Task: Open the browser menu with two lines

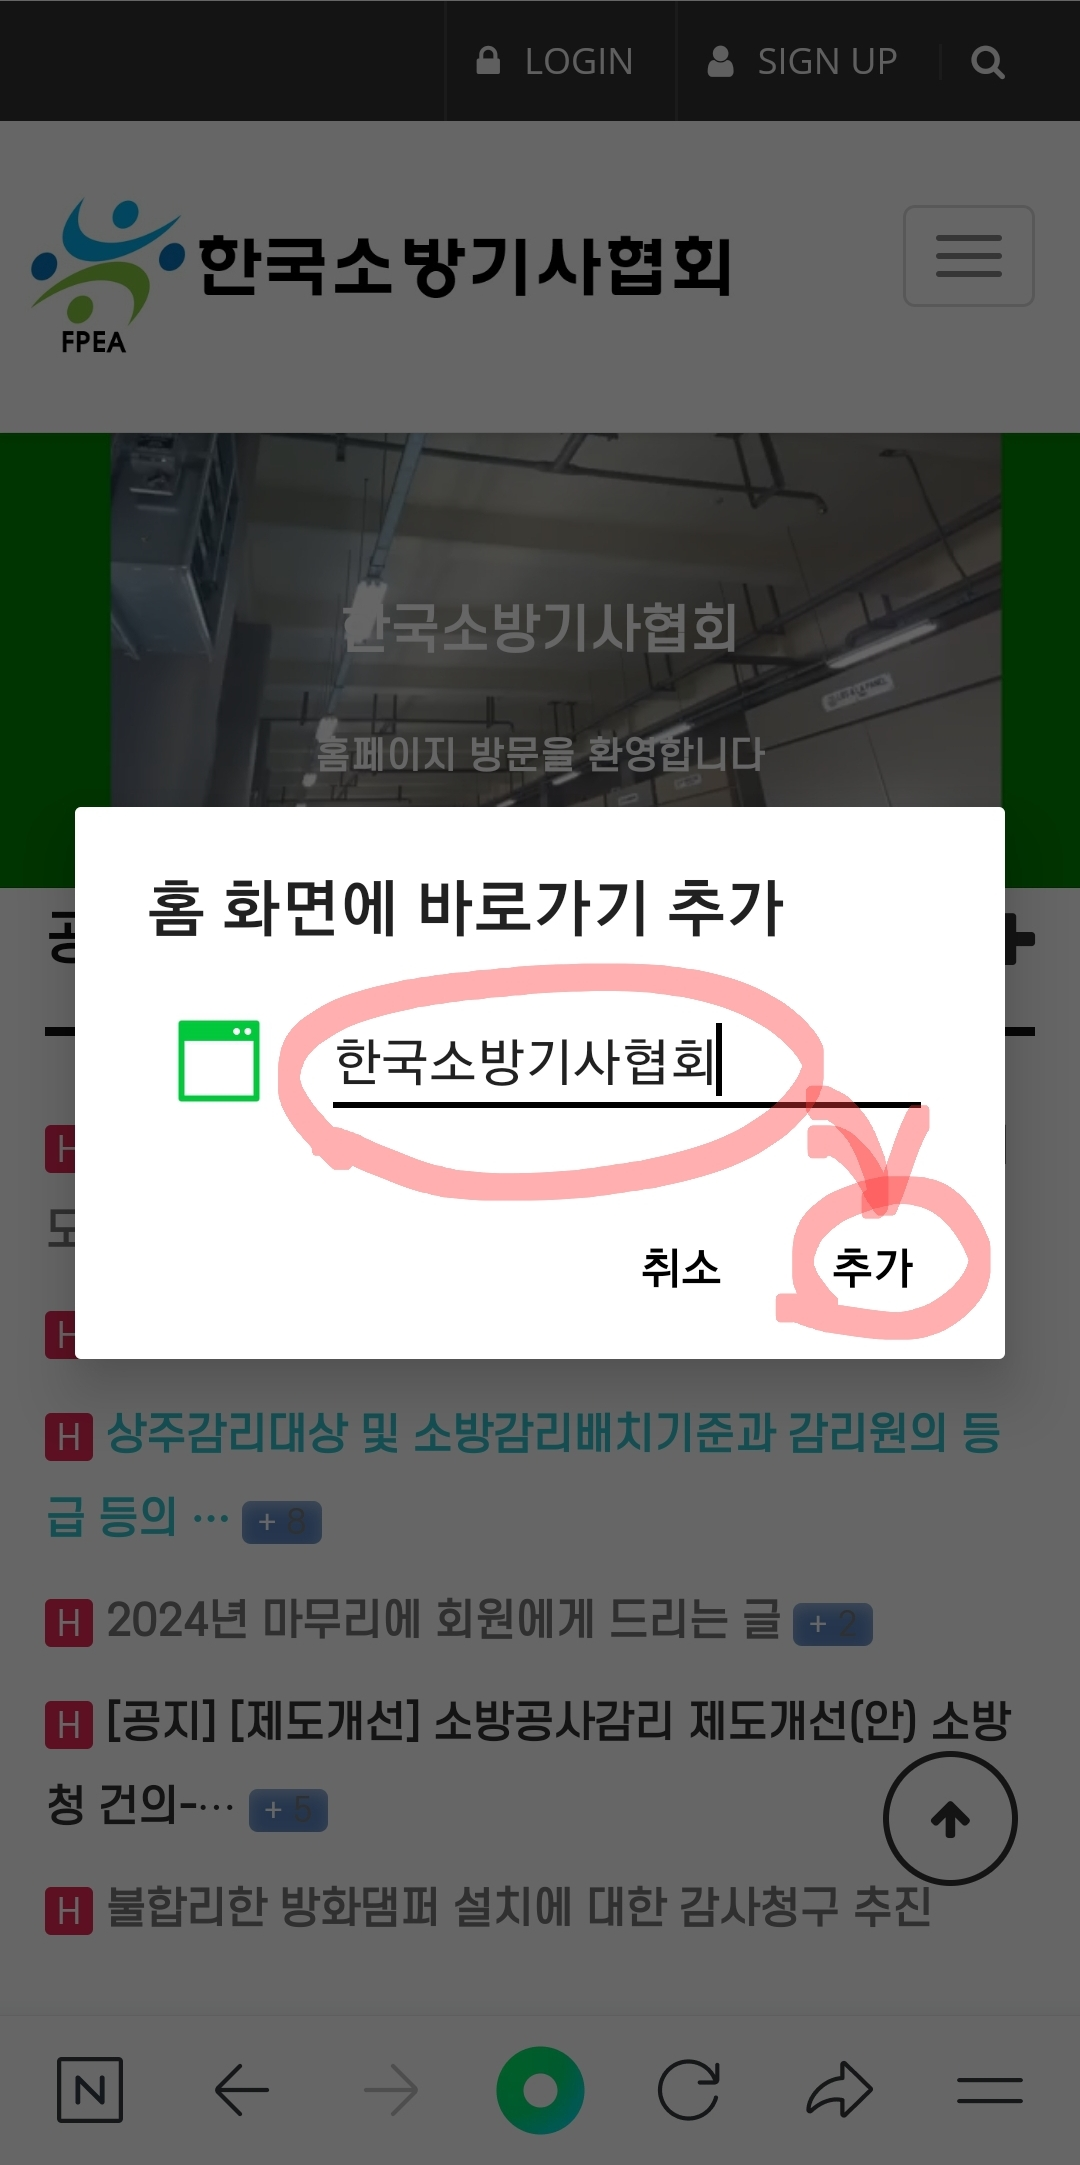Action: click(x=990, y=2091)
